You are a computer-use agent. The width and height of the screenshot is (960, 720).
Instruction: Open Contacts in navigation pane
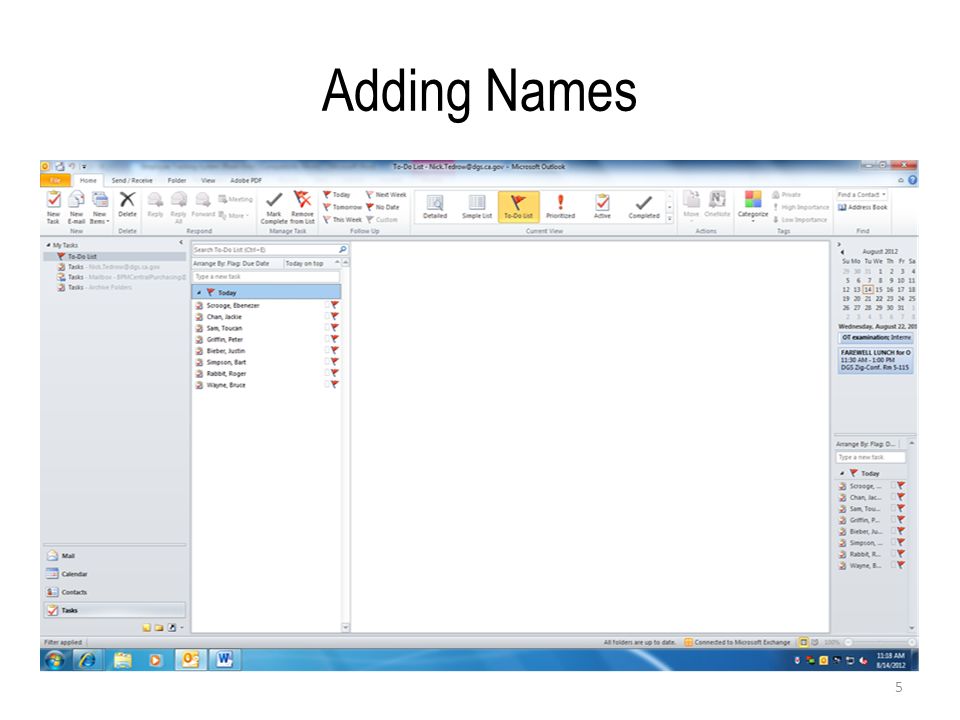point(114,592)
